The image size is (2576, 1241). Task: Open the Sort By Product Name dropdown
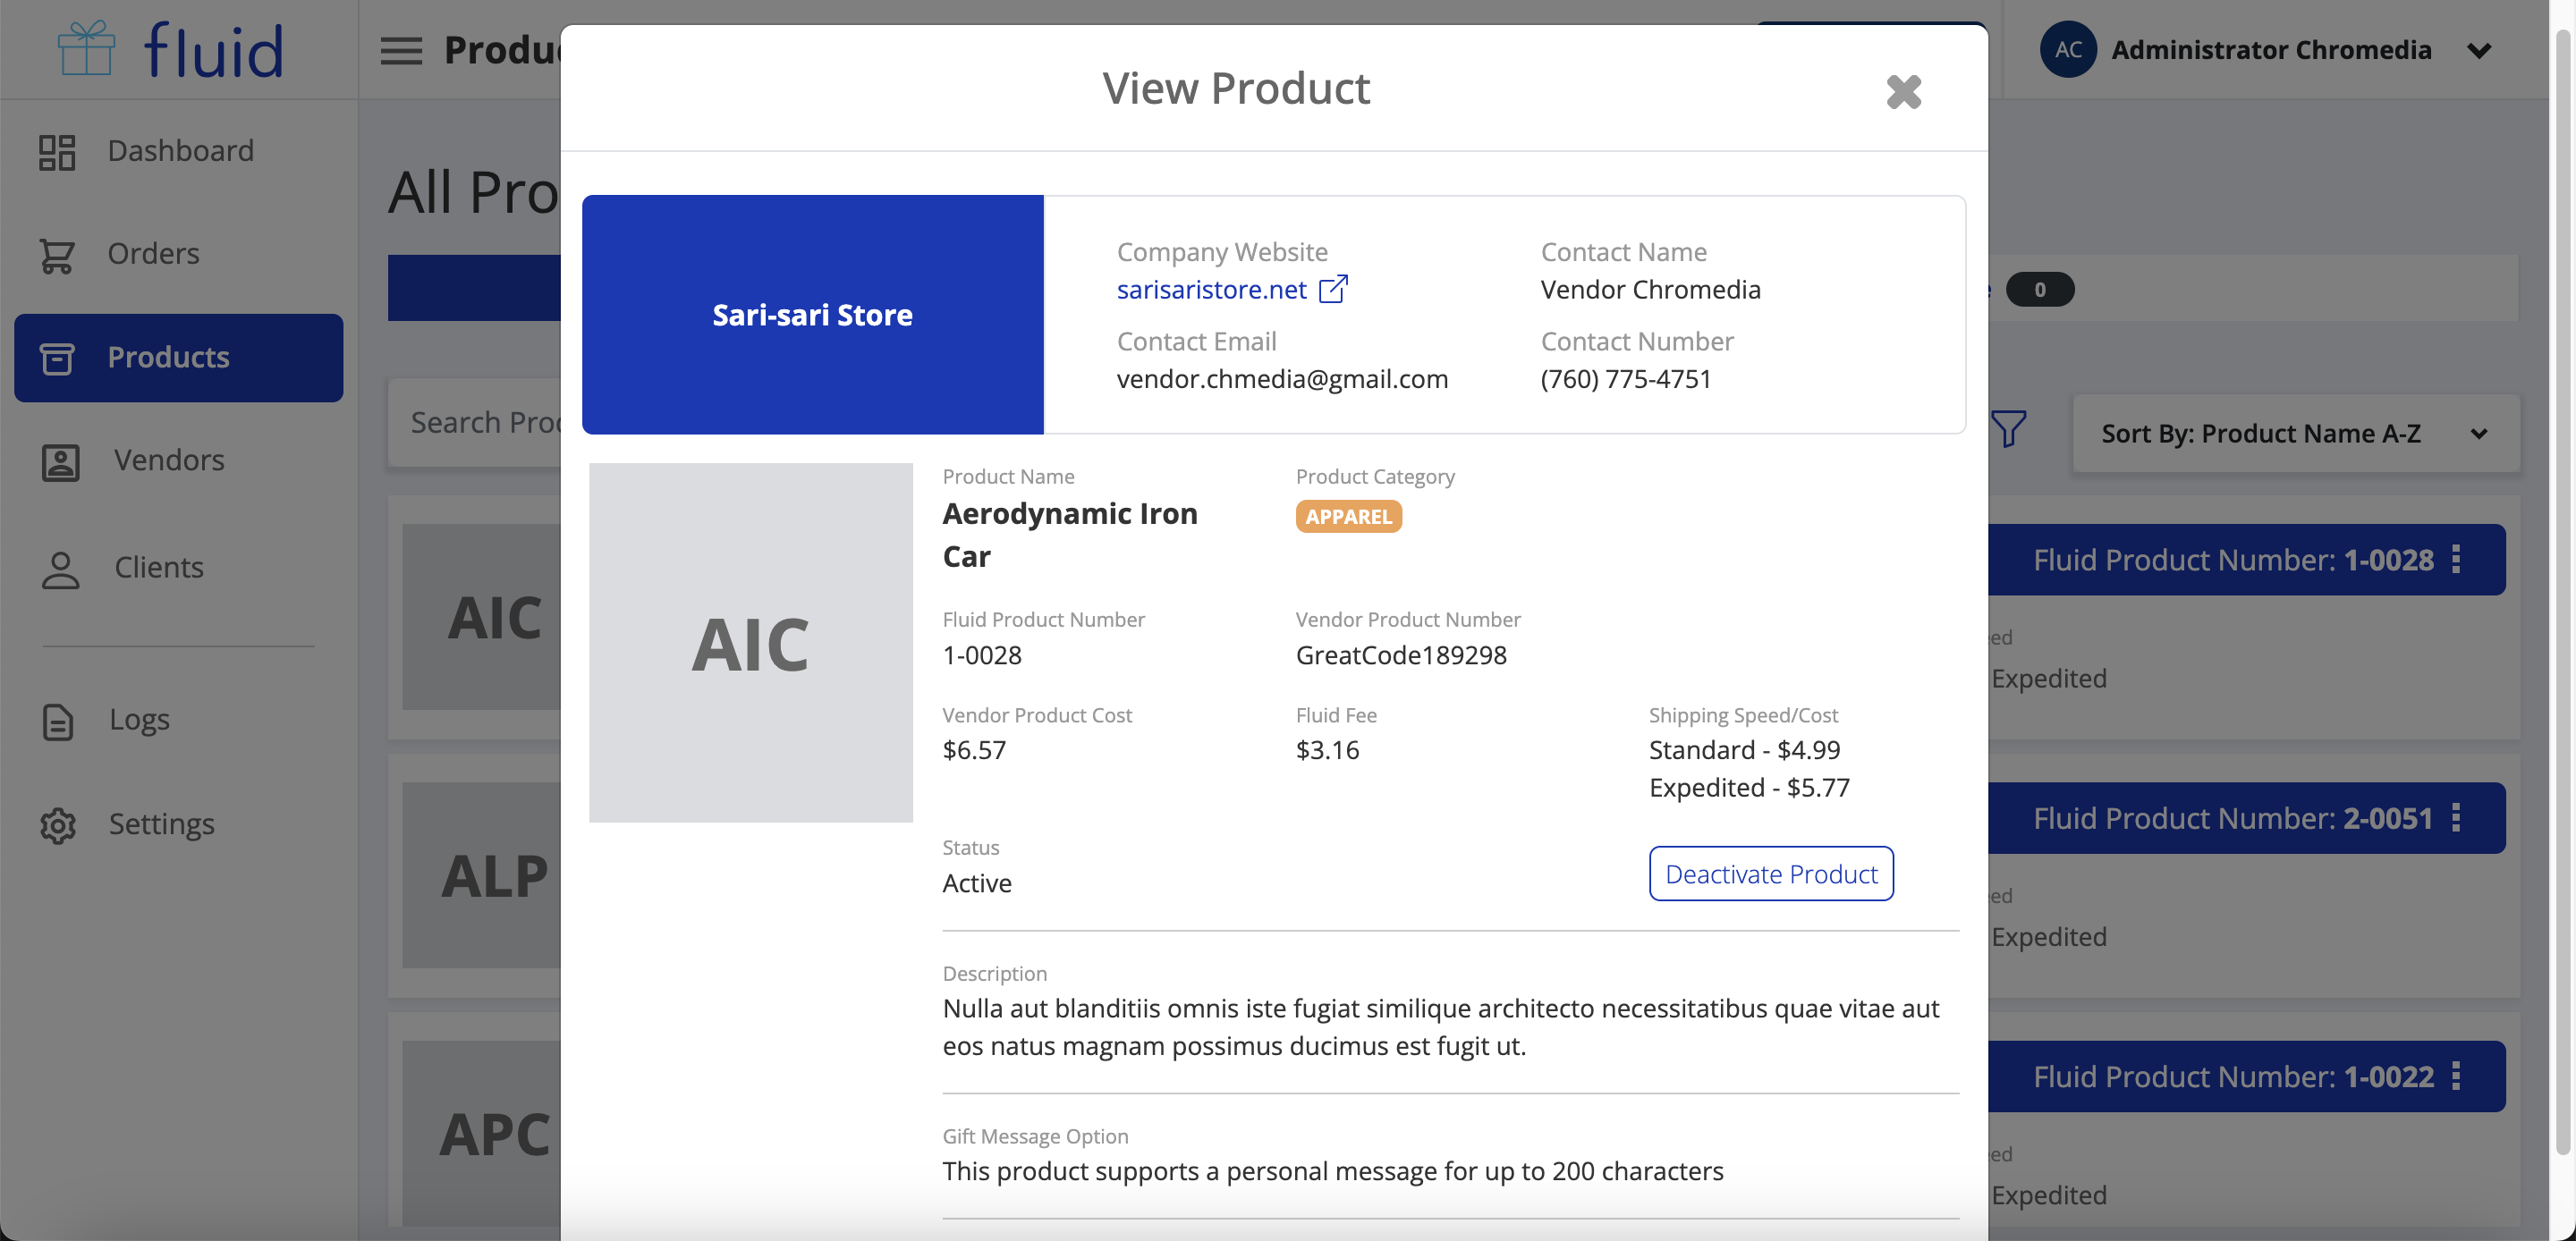2295,433
